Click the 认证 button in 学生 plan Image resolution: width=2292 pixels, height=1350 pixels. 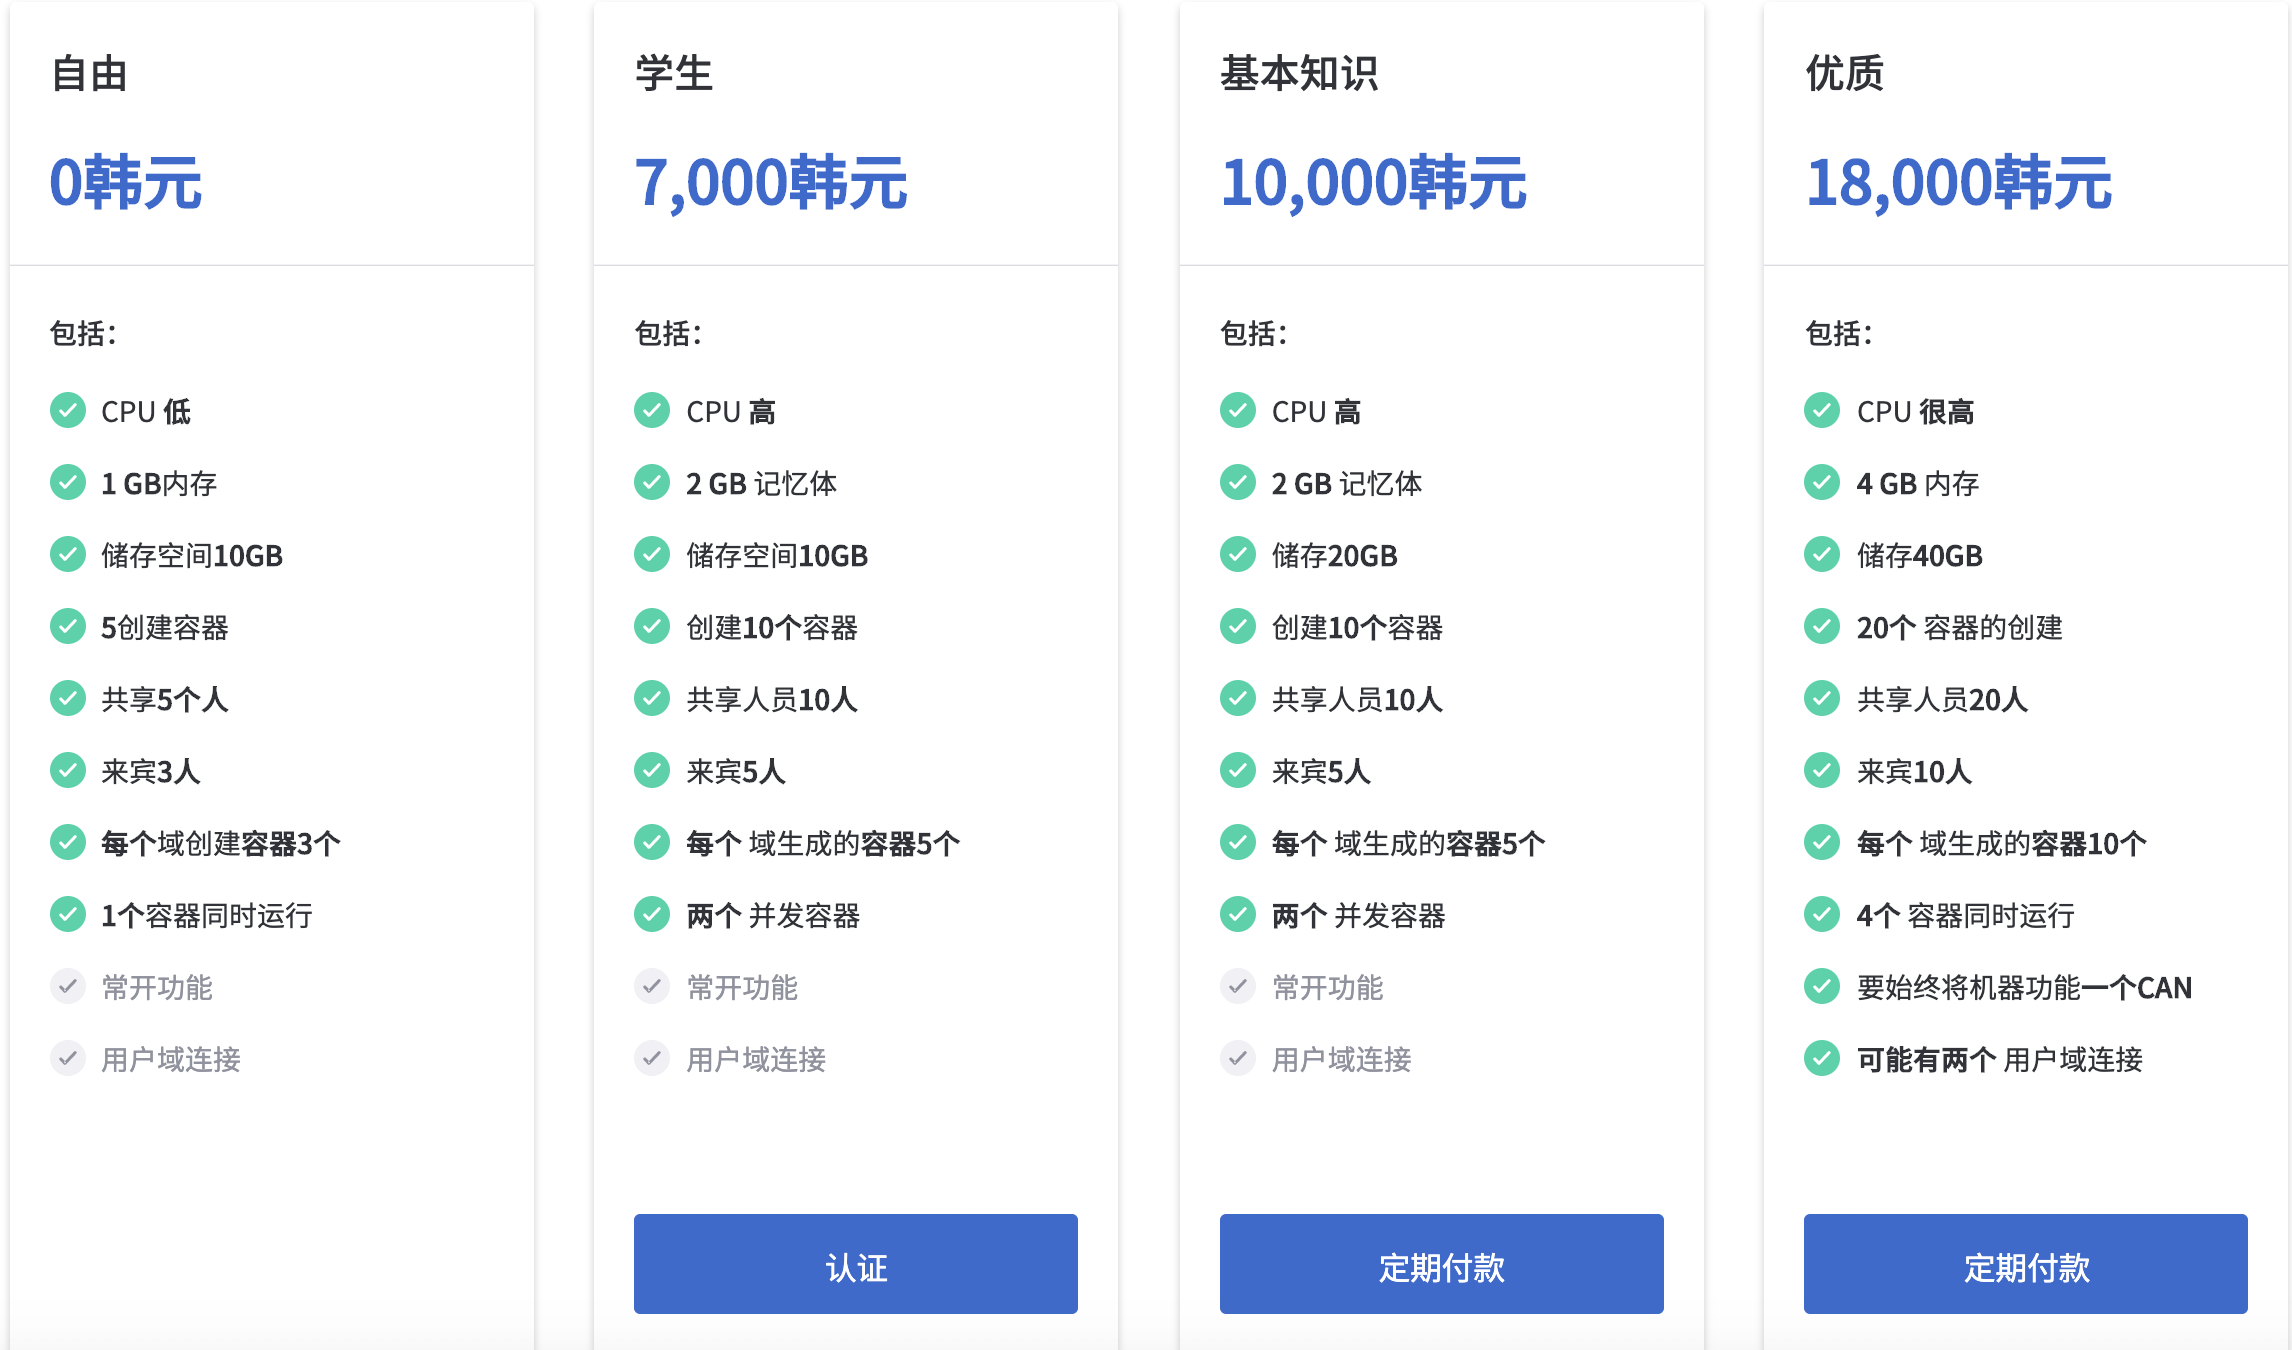[856, 1264]
